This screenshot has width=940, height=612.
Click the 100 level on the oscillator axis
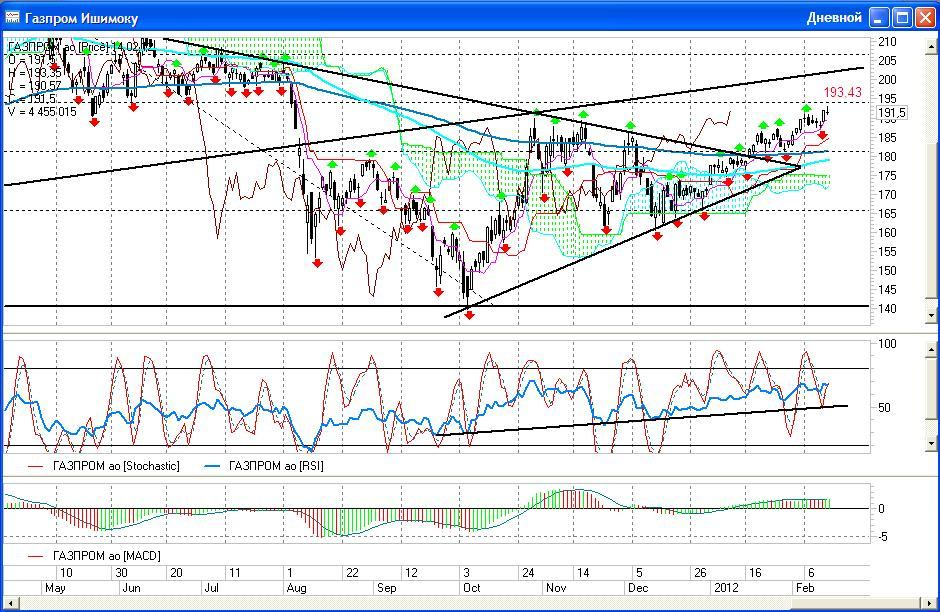coord(887,344)
